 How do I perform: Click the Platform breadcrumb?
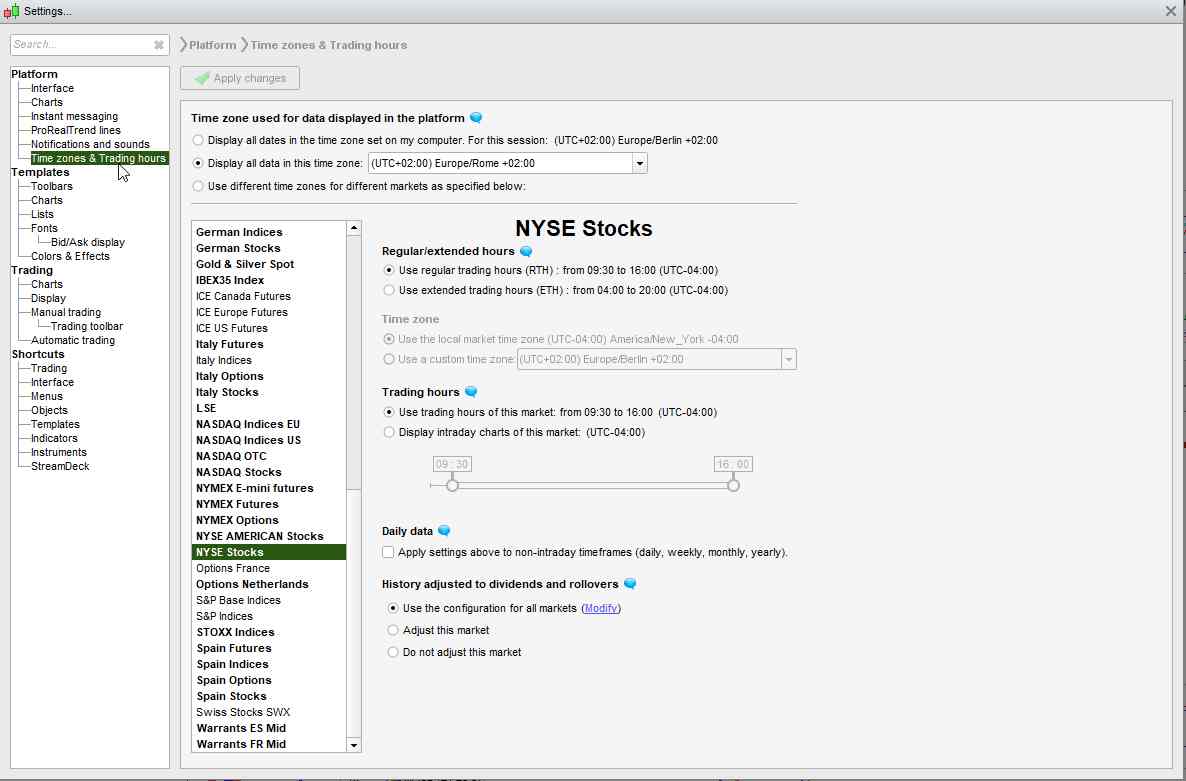click(213, 45)
